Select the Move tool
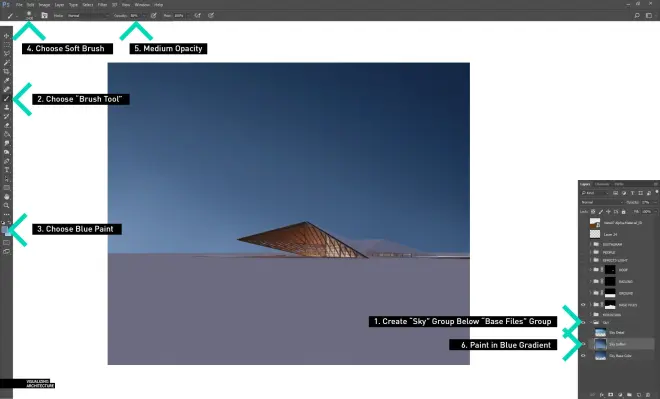The height and width of the screenshot is (399, 660). click(6, 36)
